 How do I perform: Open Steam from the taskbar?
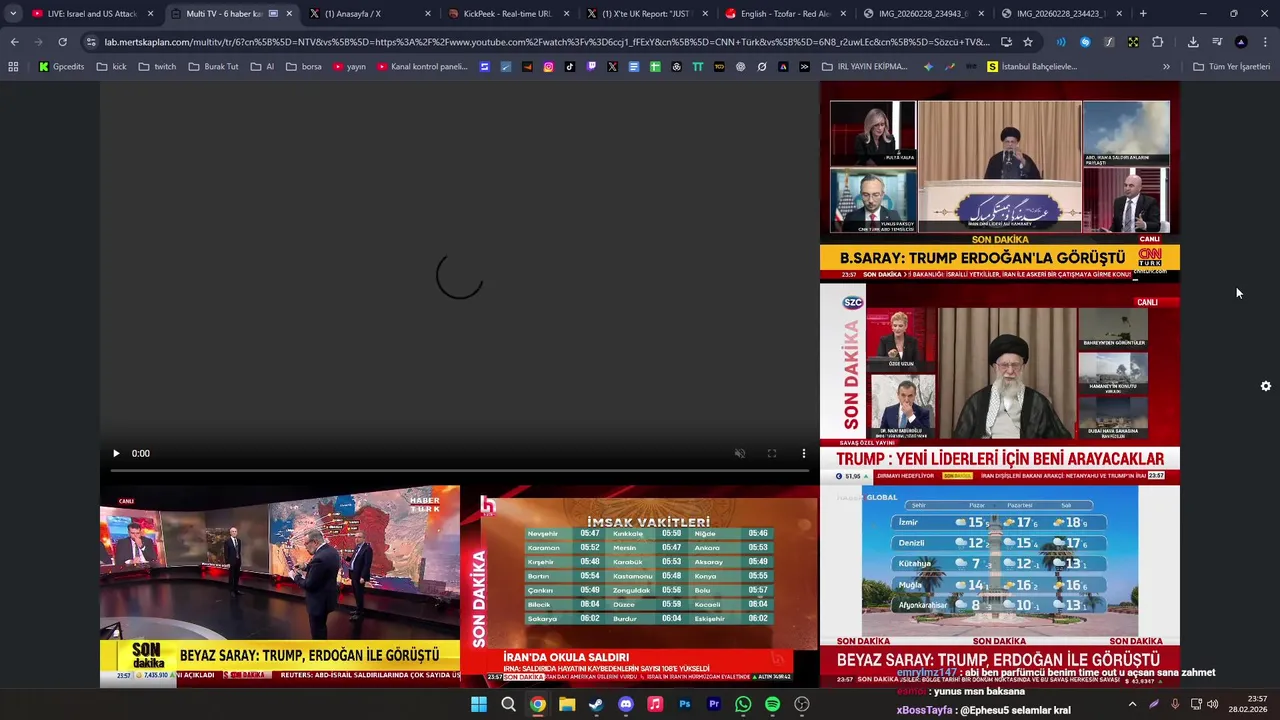pos(596,705)
